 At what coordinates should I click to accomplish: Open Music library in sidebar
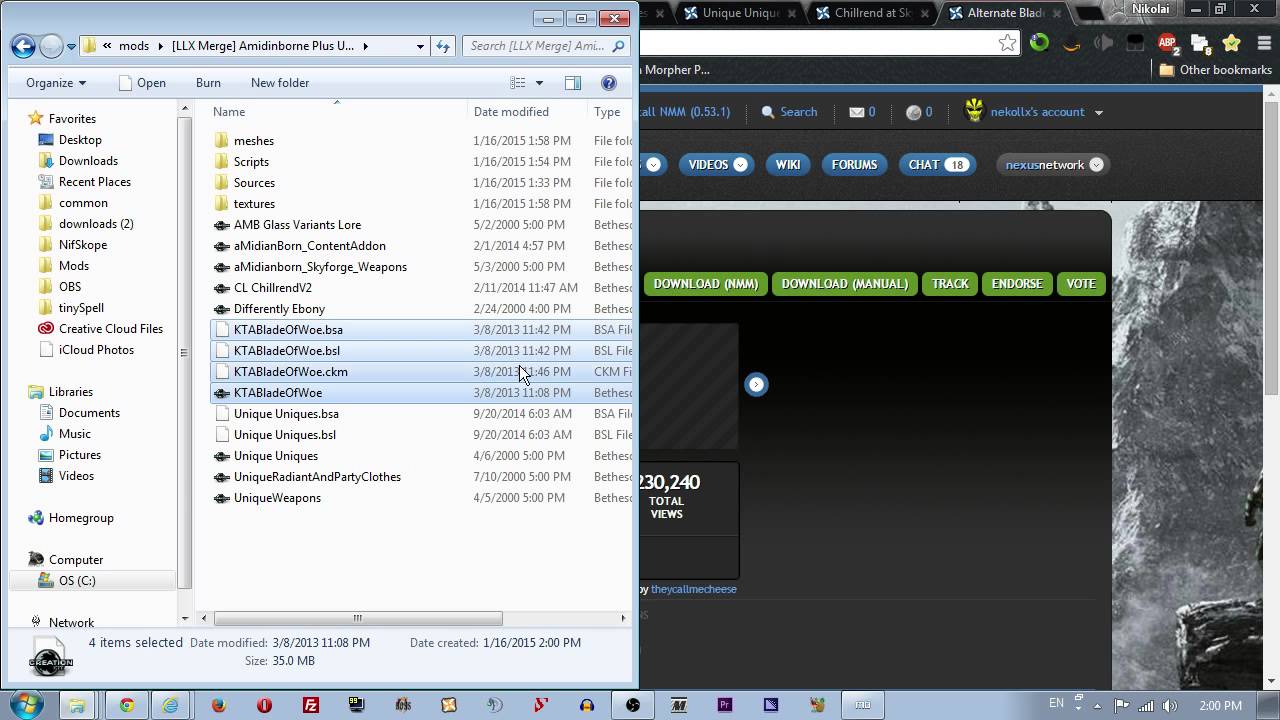75,434
